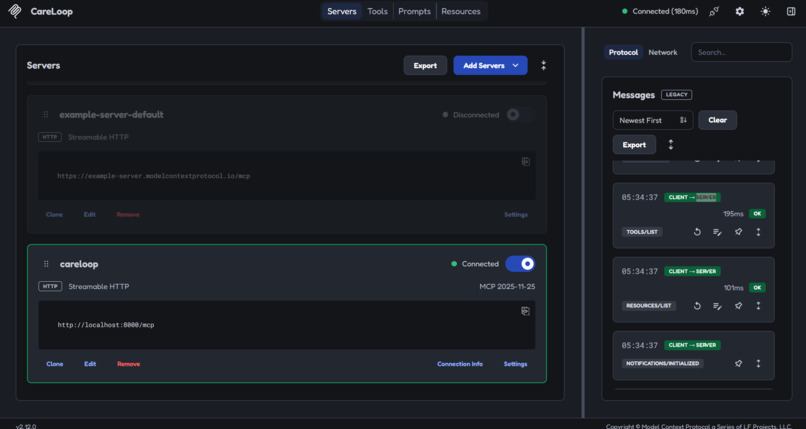The image size is (806, 429).
Task: Click the vertical panel divider handle
Action: click(x=583, y=222)
